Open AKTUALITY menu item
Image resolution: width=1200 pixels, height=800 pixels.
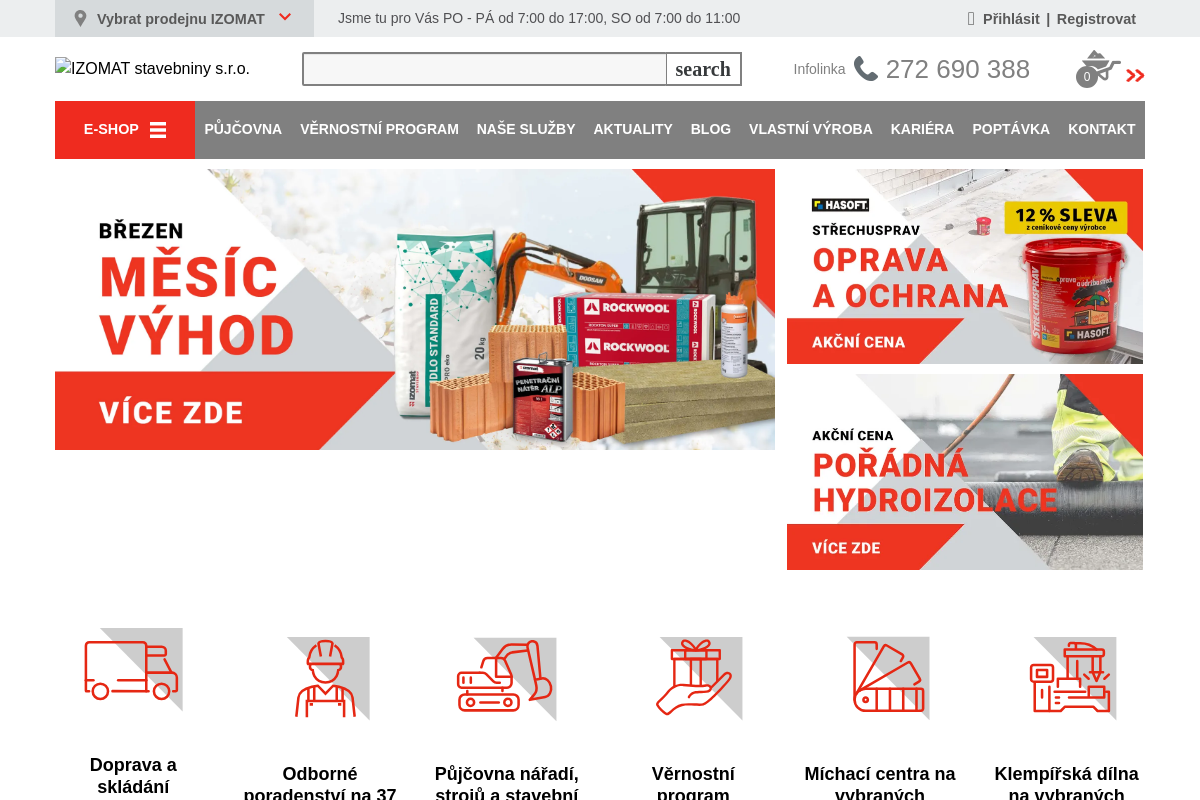click(x=633, y=129)
